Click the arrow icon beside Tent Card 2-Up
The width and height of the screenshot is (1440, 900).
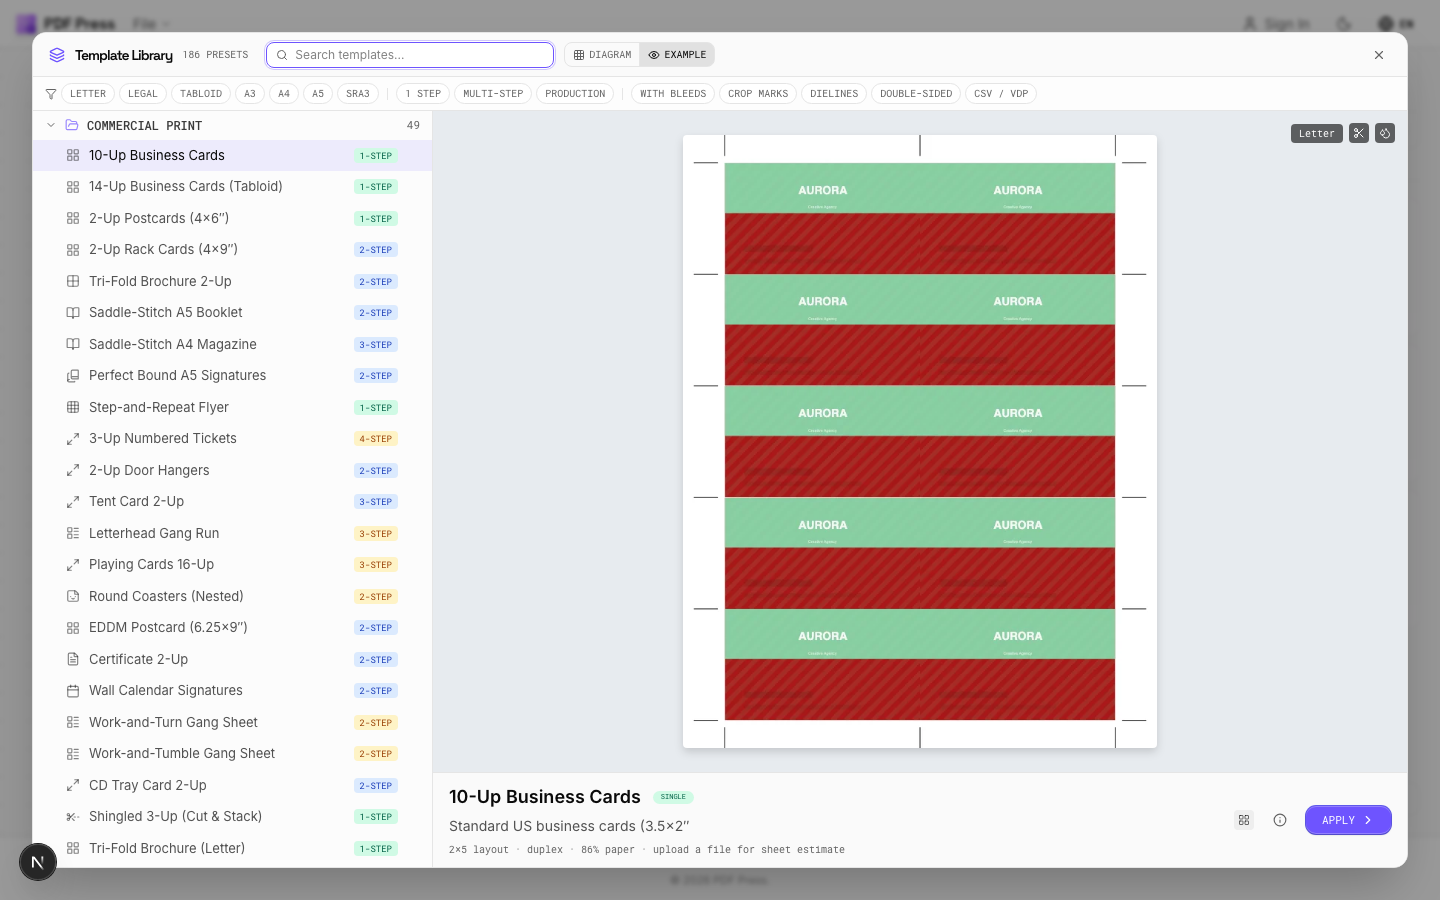pyautogui.click(x=73, y=502)
